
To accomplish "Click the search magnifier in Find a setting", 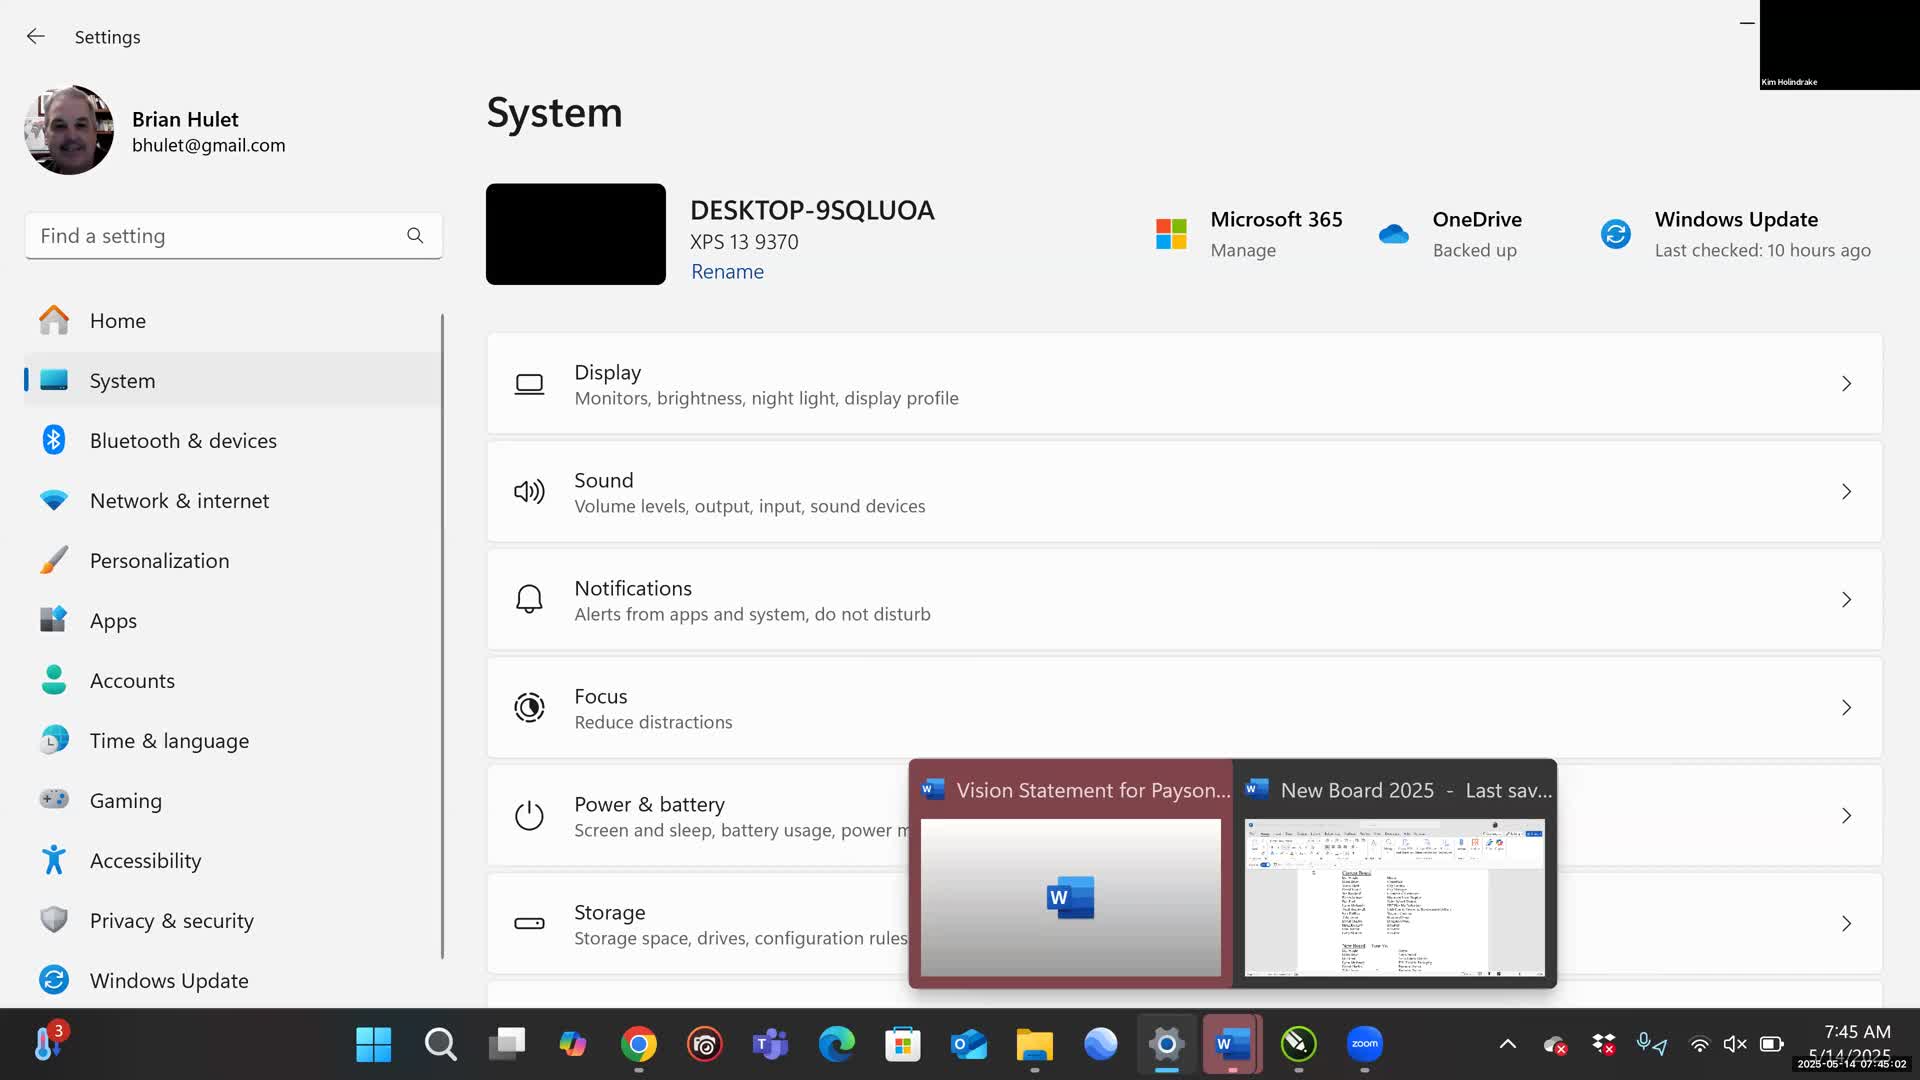I will pyautogui.click(x=415, y=236).
